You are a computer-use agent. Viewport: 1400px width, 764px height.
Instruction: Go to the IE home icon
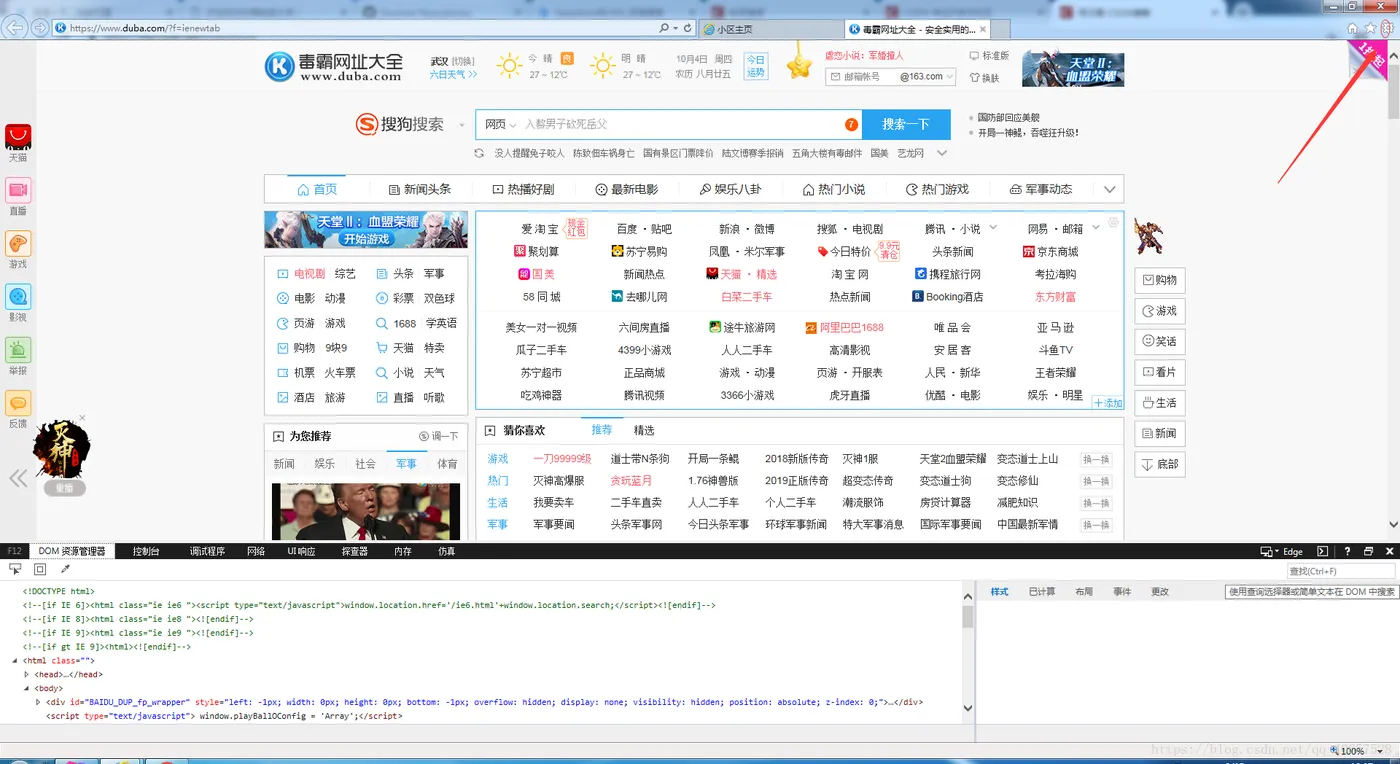pos(1352,28)
